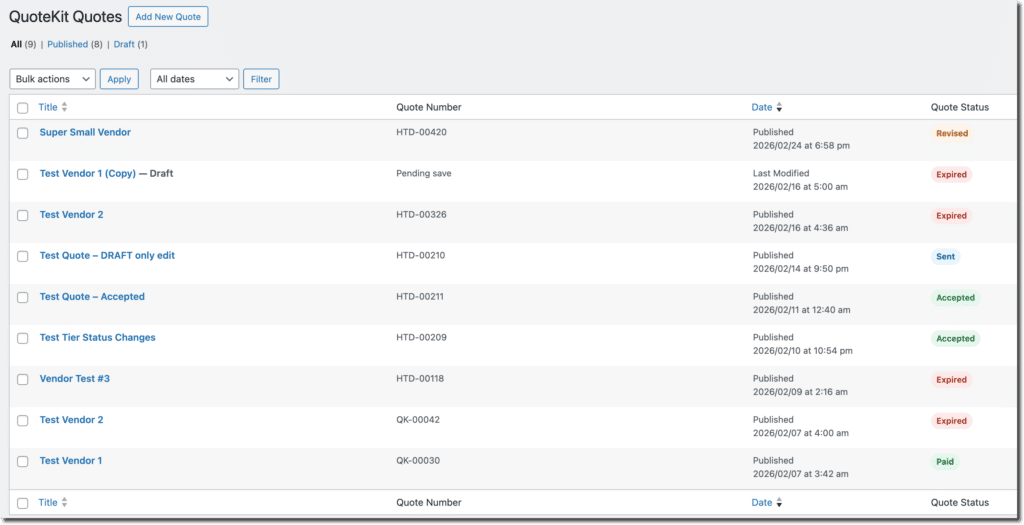Viewport: 1024px width, 525px height.
Task: Click the sort arrows beside the bottom Title footer
Action: (65, 502)
